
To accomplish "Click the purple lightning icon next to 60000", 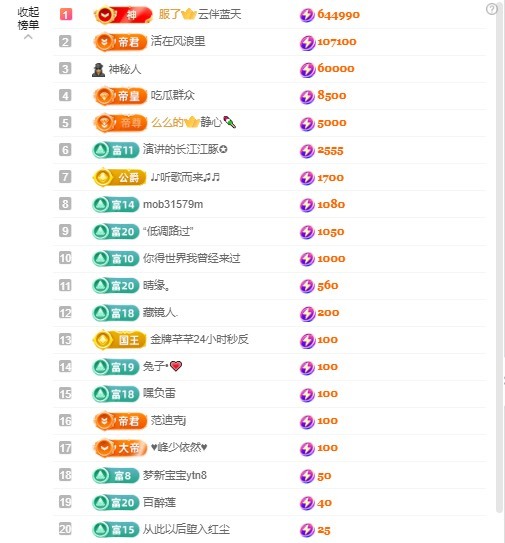I will [x=307, y=70].
